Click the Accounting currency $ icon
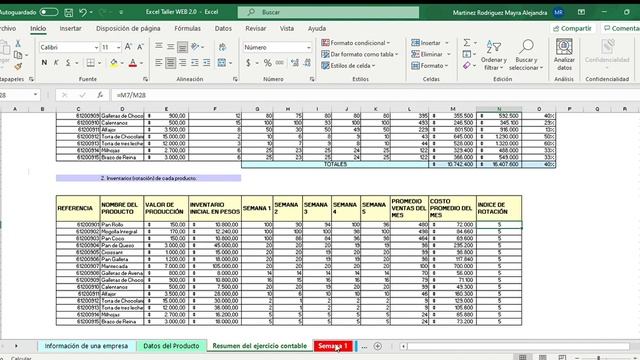This screenshot has width=640, height=360. 248,63
